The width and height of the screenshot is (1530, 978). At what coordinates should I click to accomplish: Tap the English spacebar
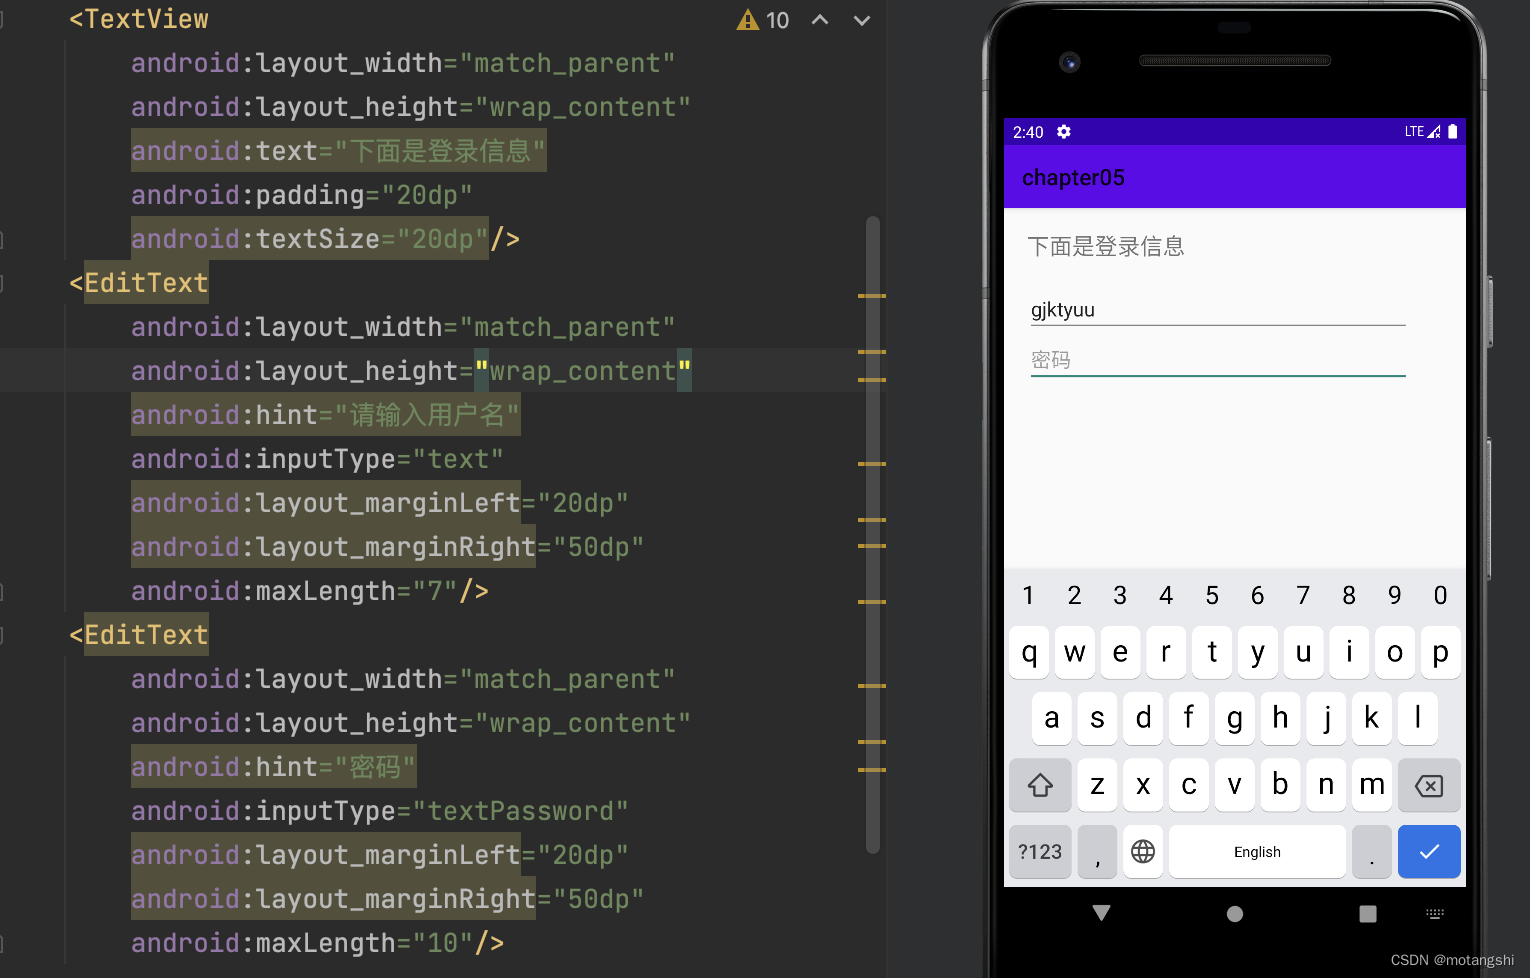1257,851
